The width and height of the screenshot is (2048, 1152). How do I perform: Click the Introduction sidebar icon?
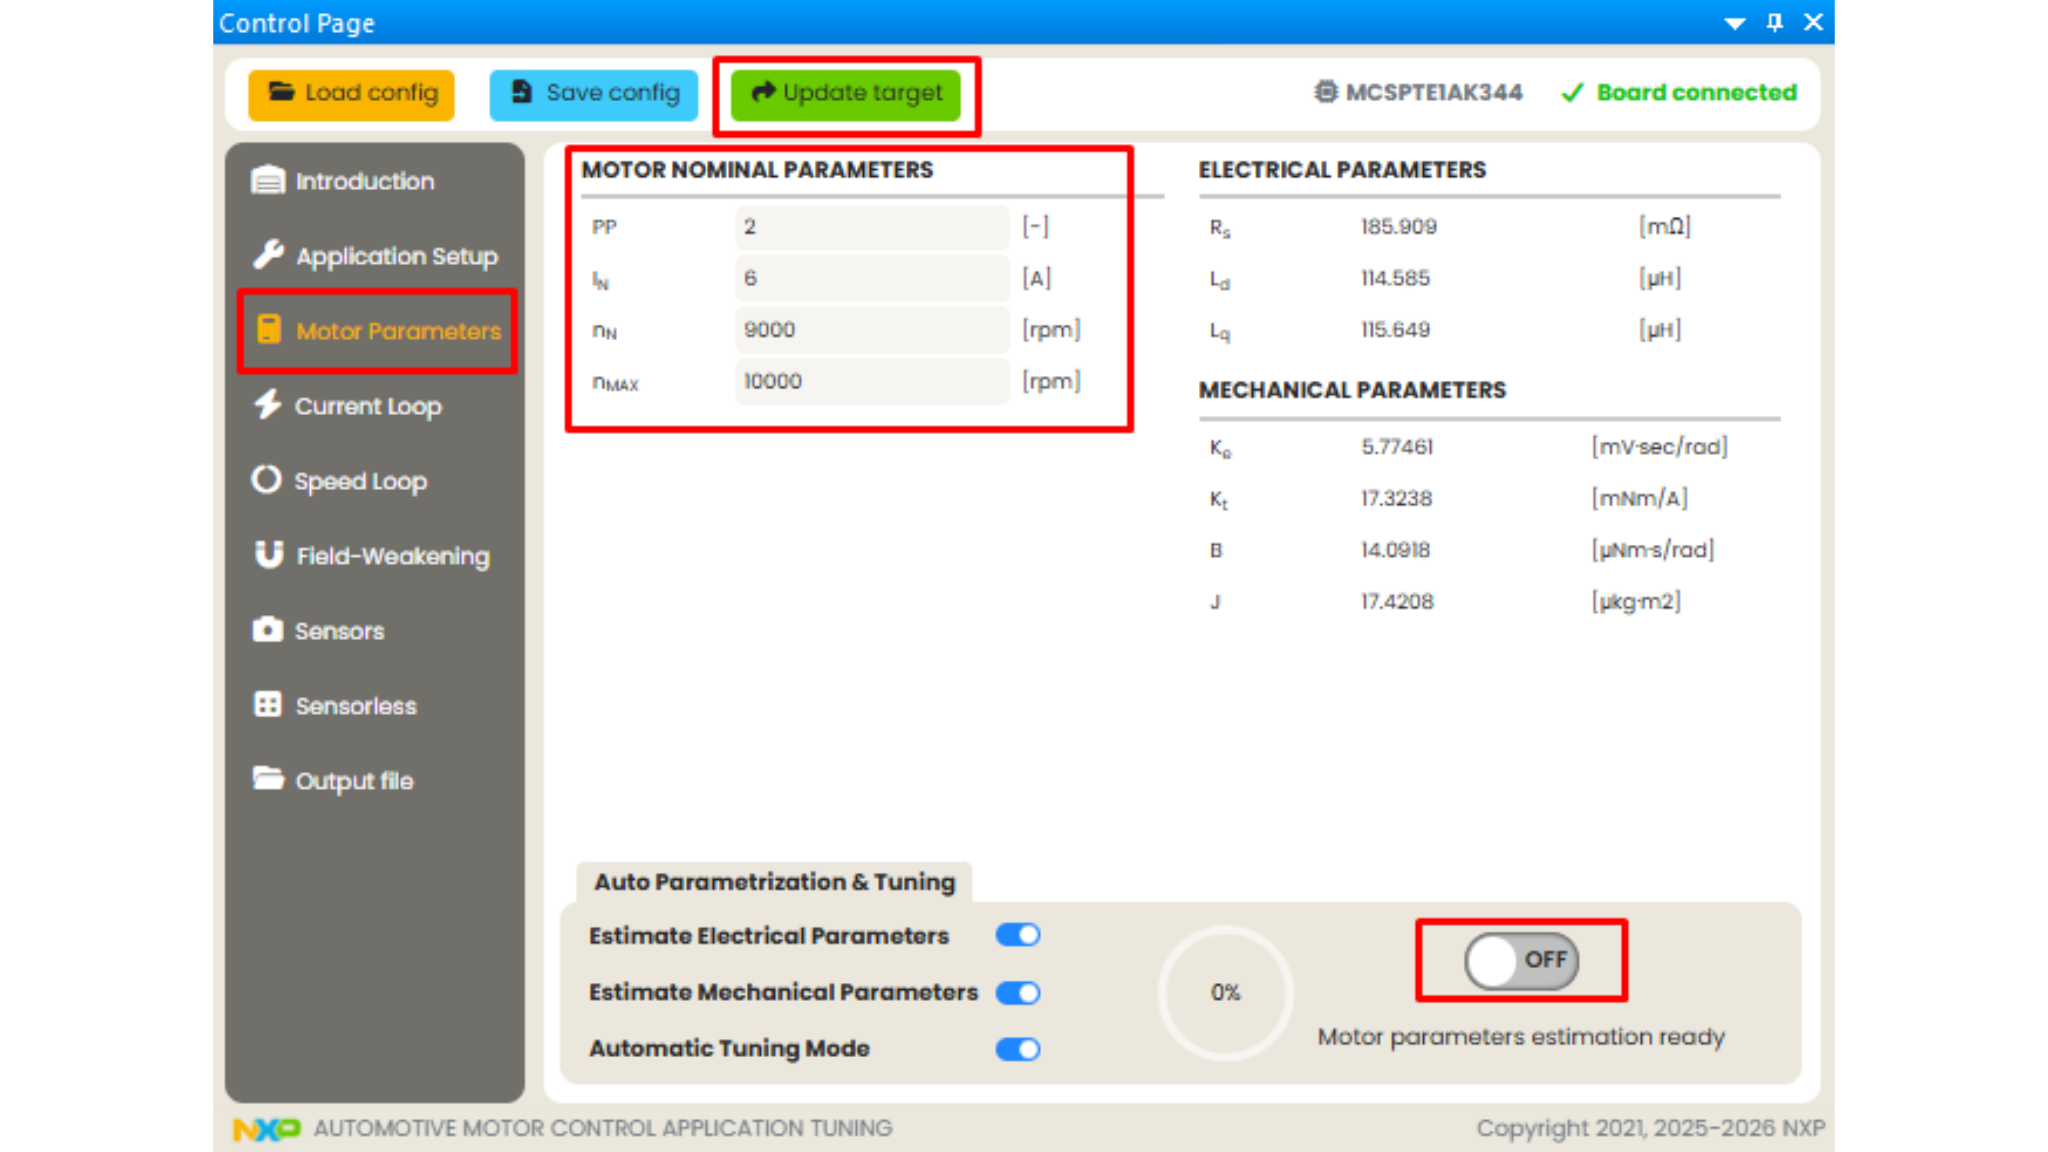point(267,180)
